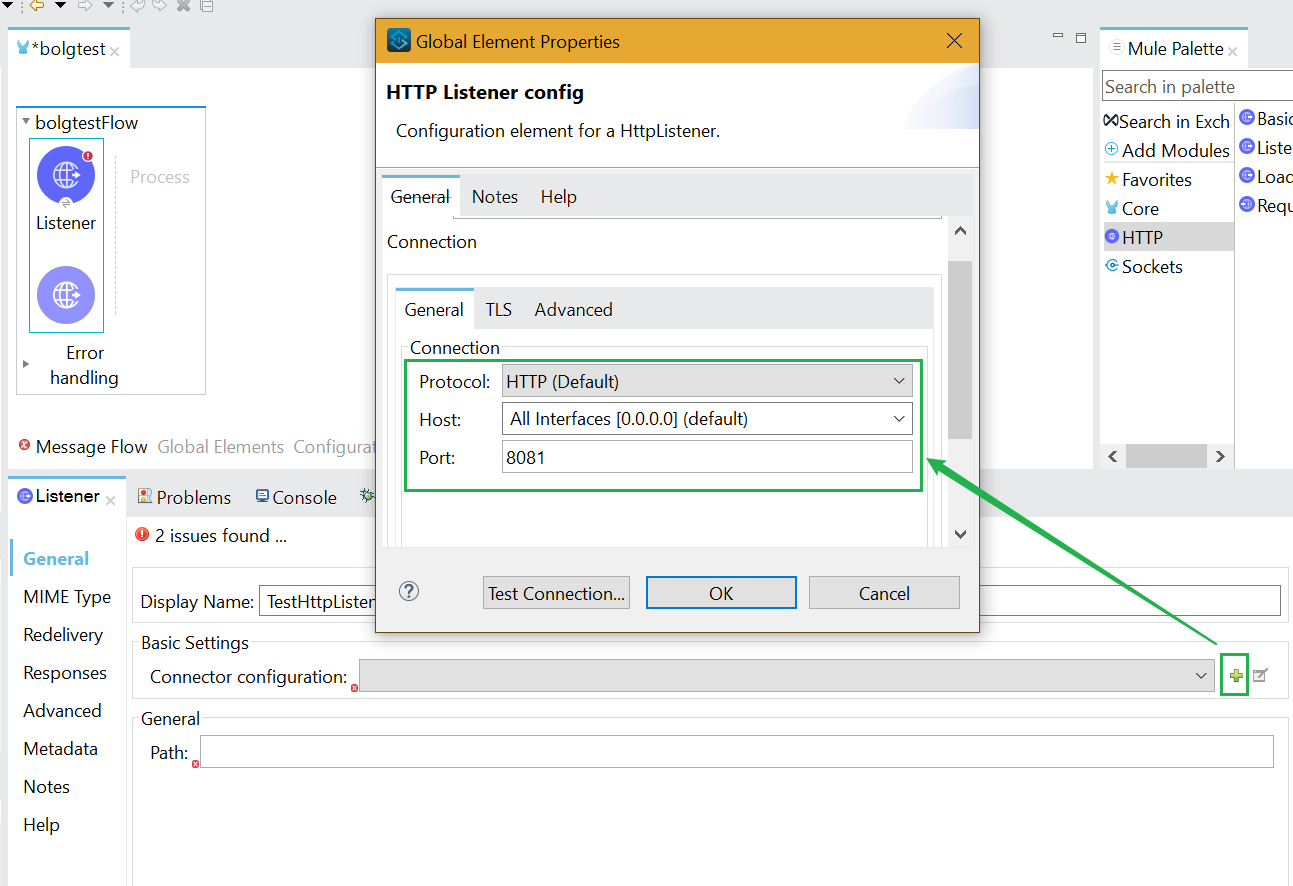
Task: Select the inner General connection tab
Action: (434, 309)
